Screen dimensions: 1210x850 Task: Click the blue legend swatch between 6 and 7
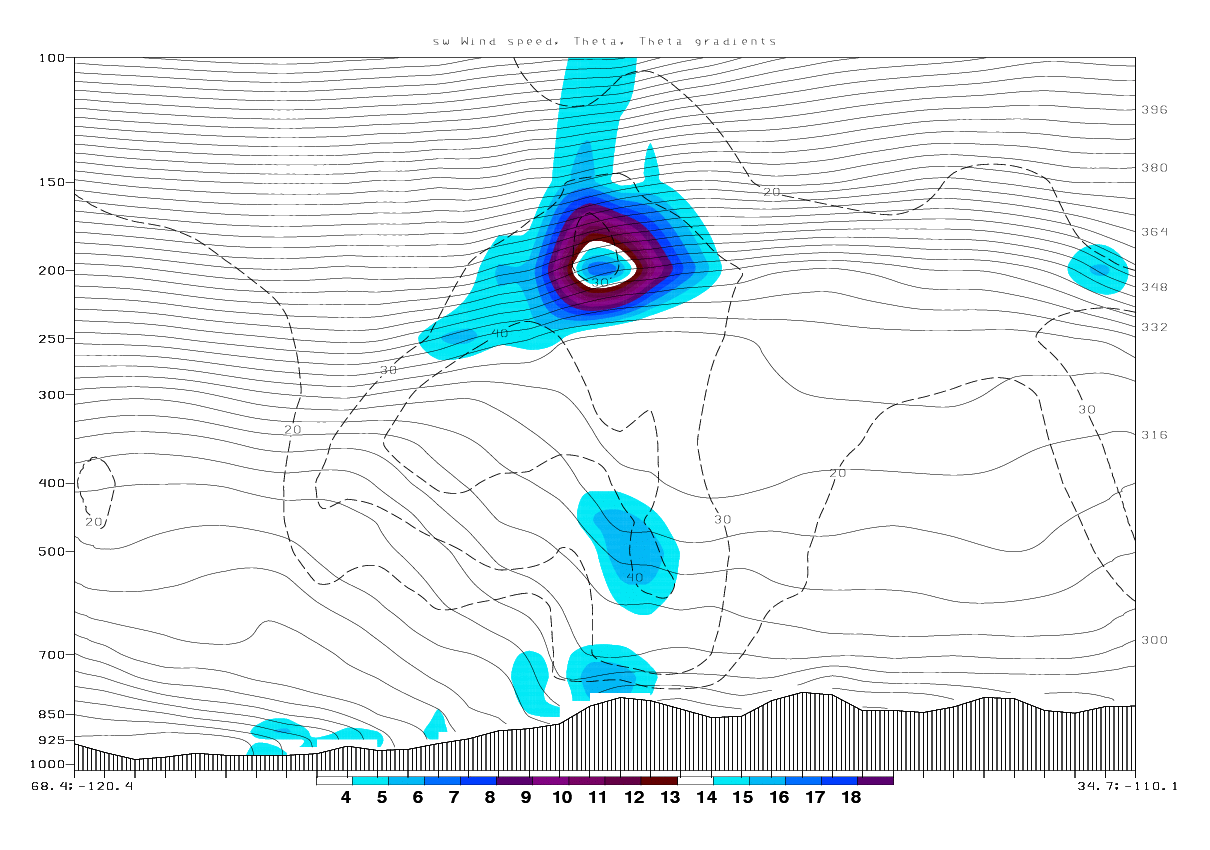click(442, 780)
